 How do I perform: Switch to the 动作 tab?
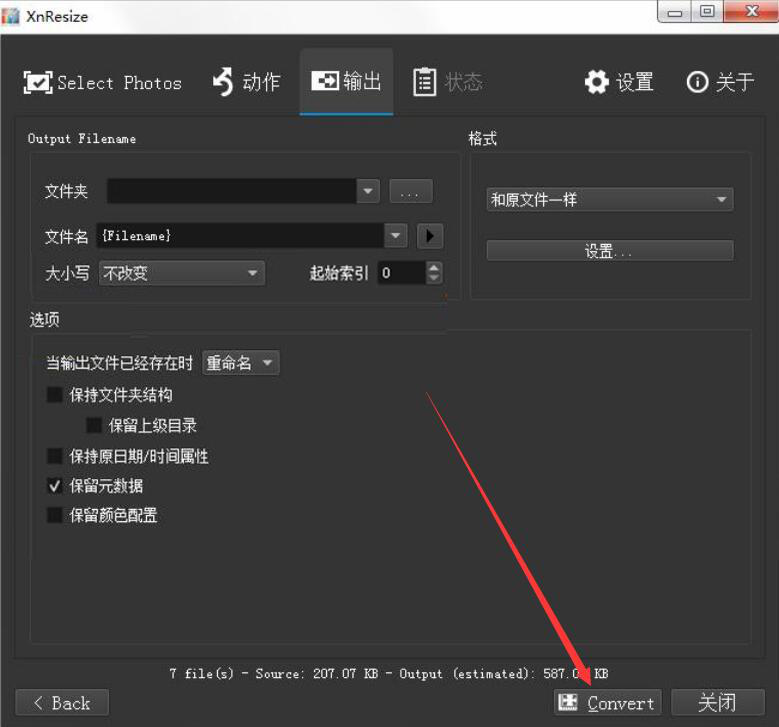point(246,82)
